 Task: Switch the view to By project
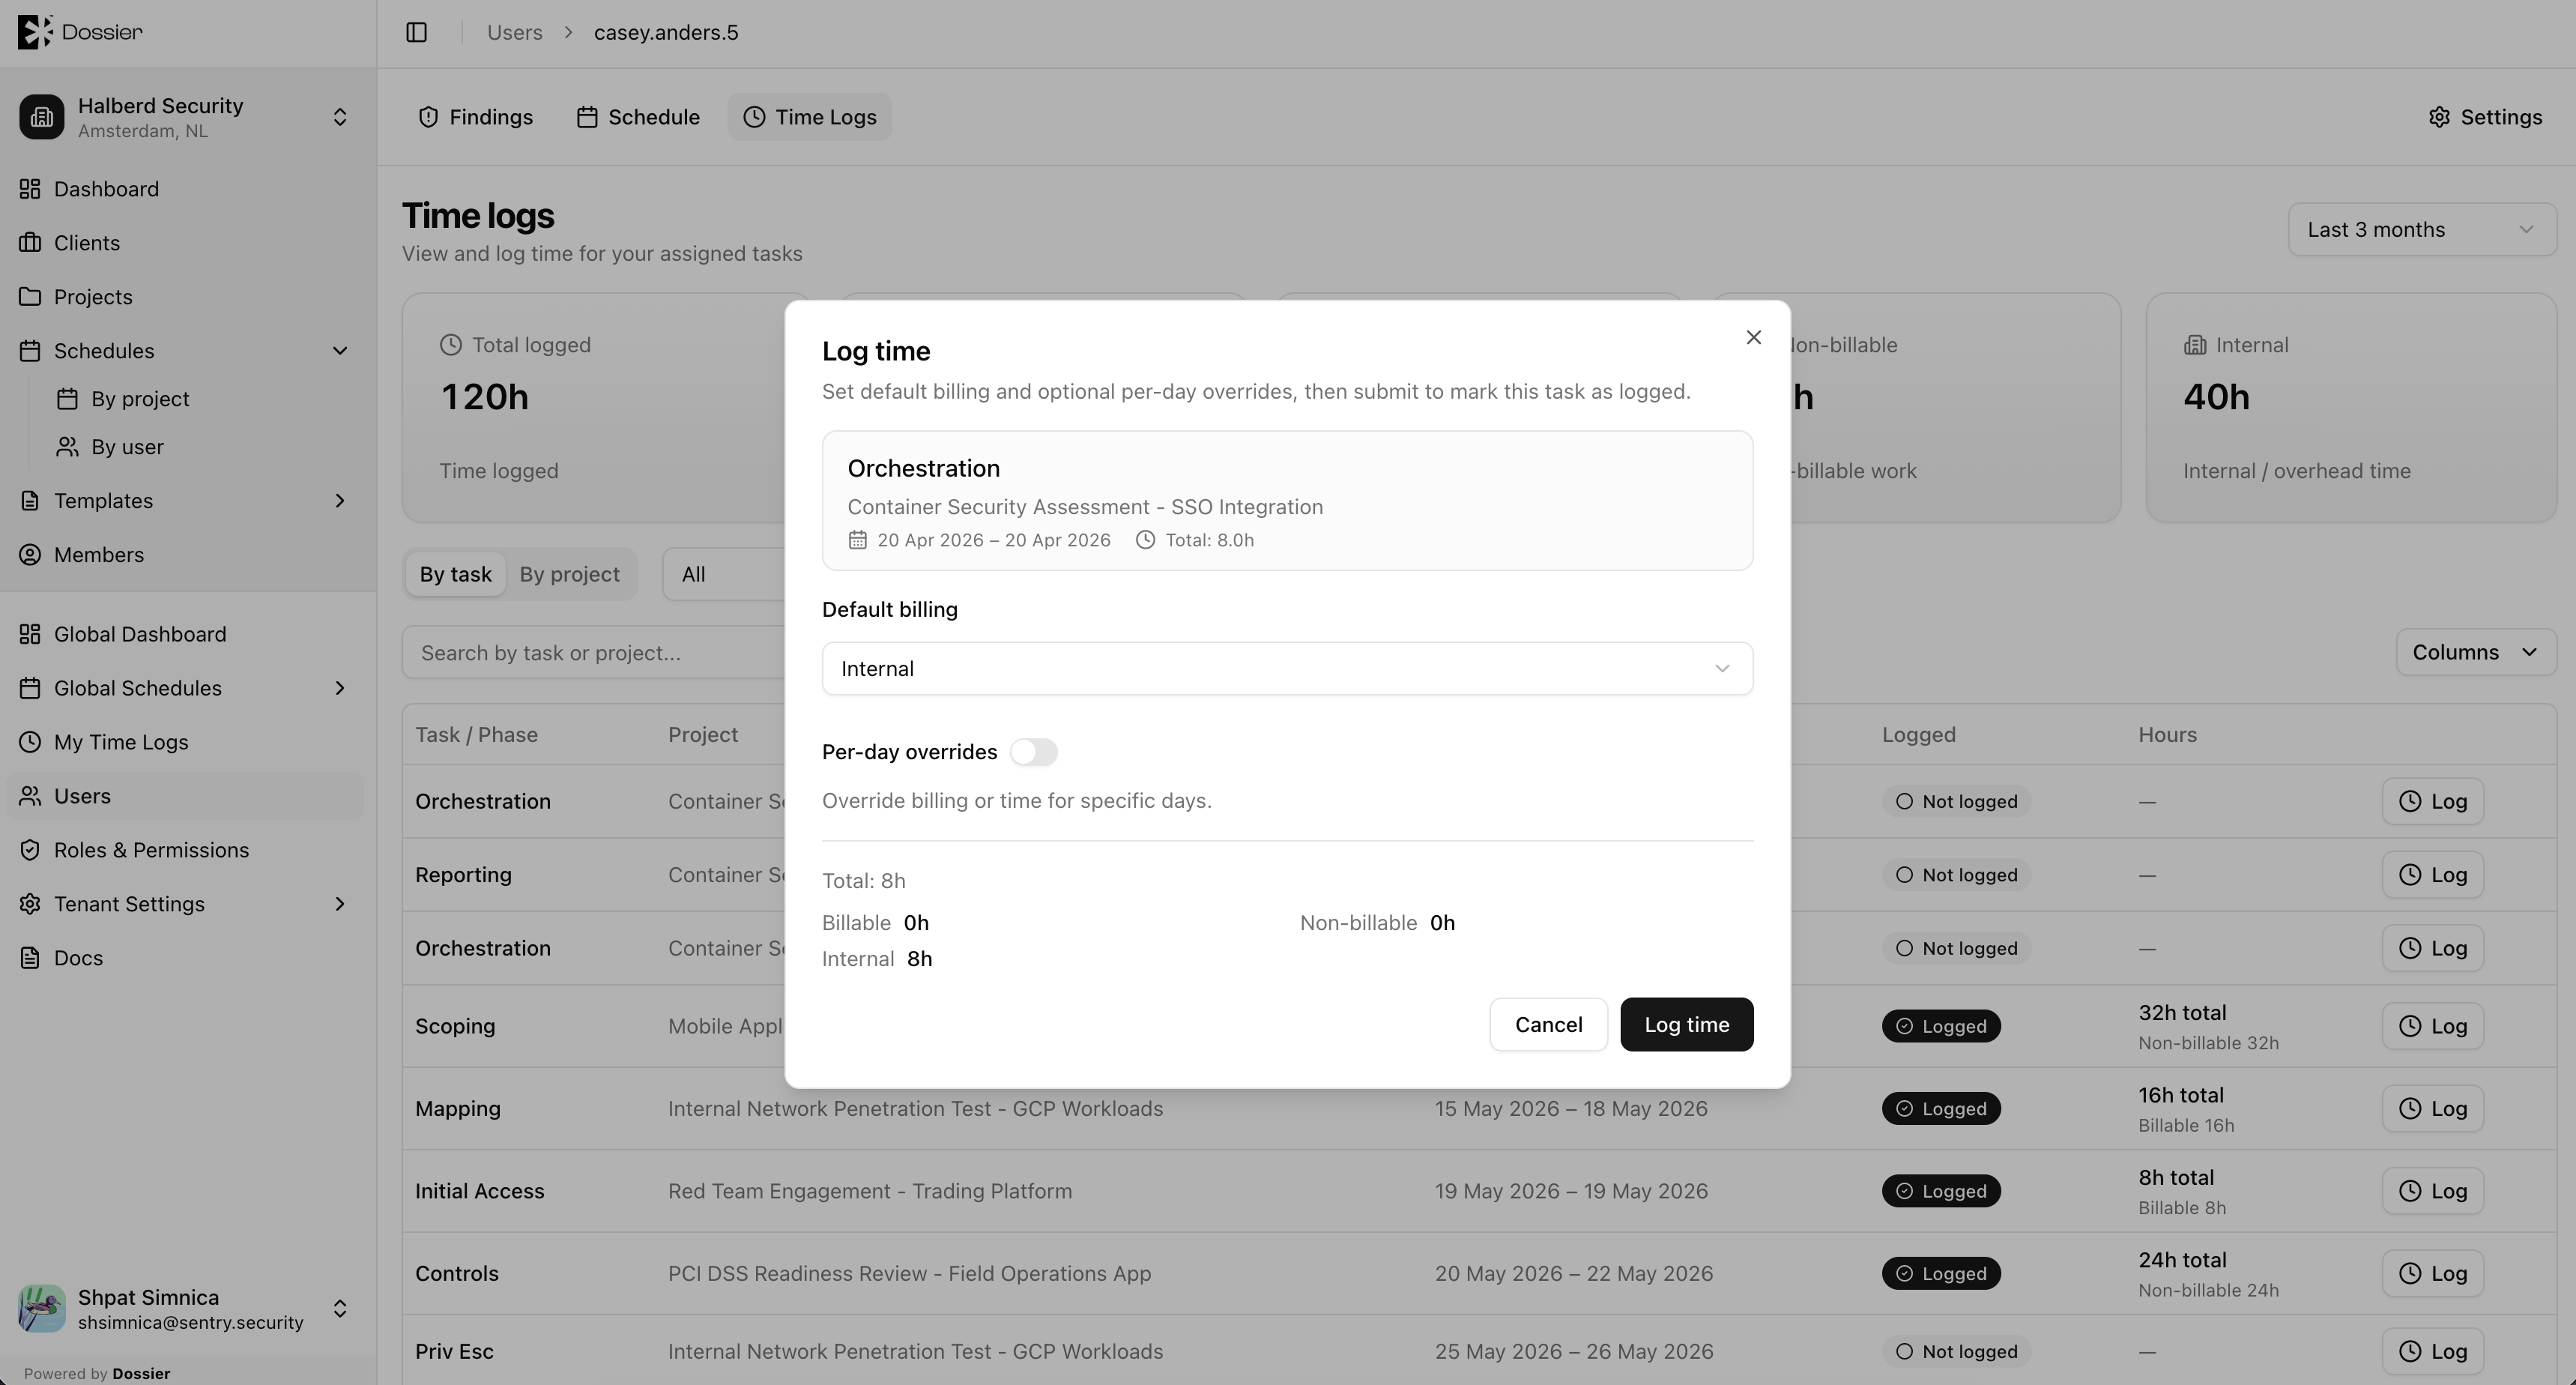click(x=569, y=574)
